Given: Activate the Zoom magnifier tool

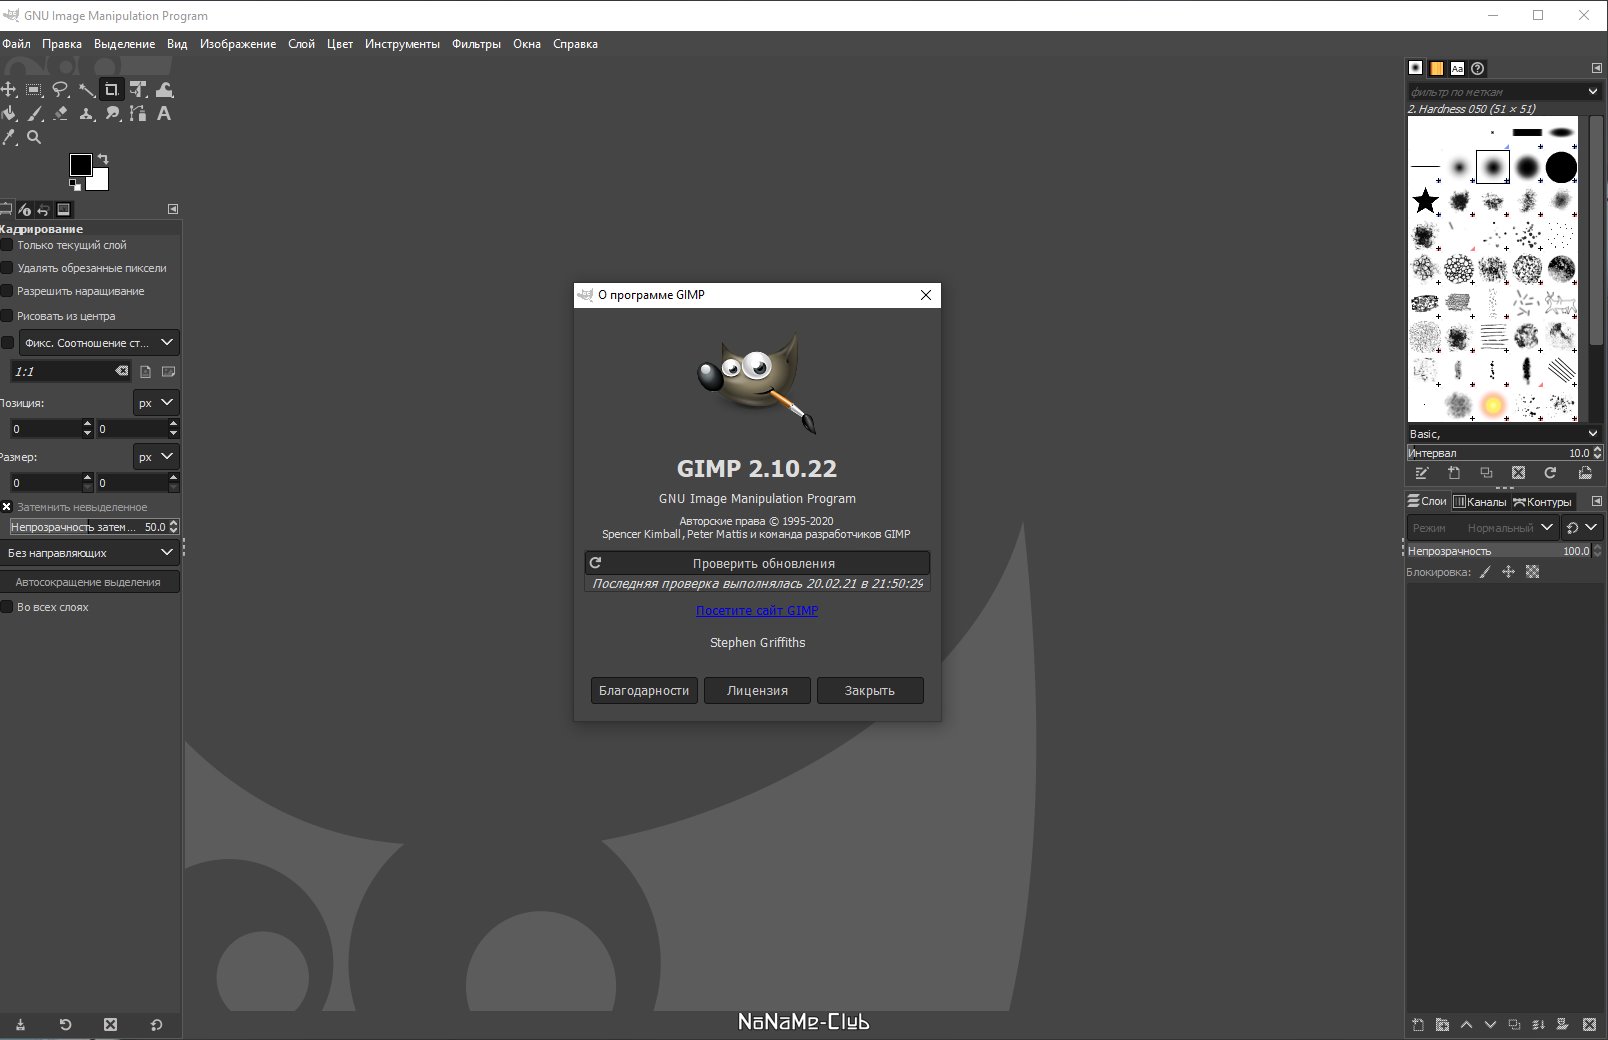Looking at the screenshot, I should click(x=34, y=138).
